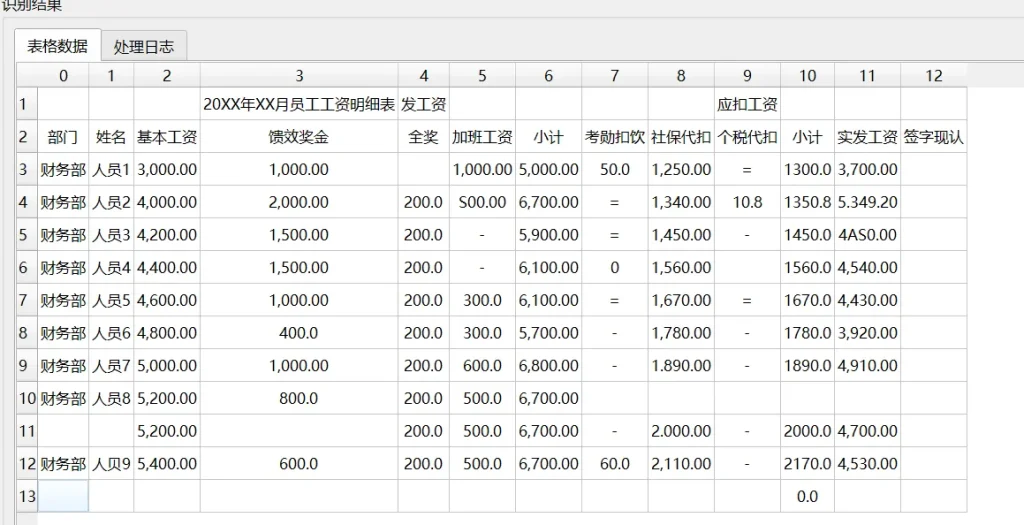Click the 1,250.00 social insurance cell
The image size is (1024, 525).
coord(681,170)
